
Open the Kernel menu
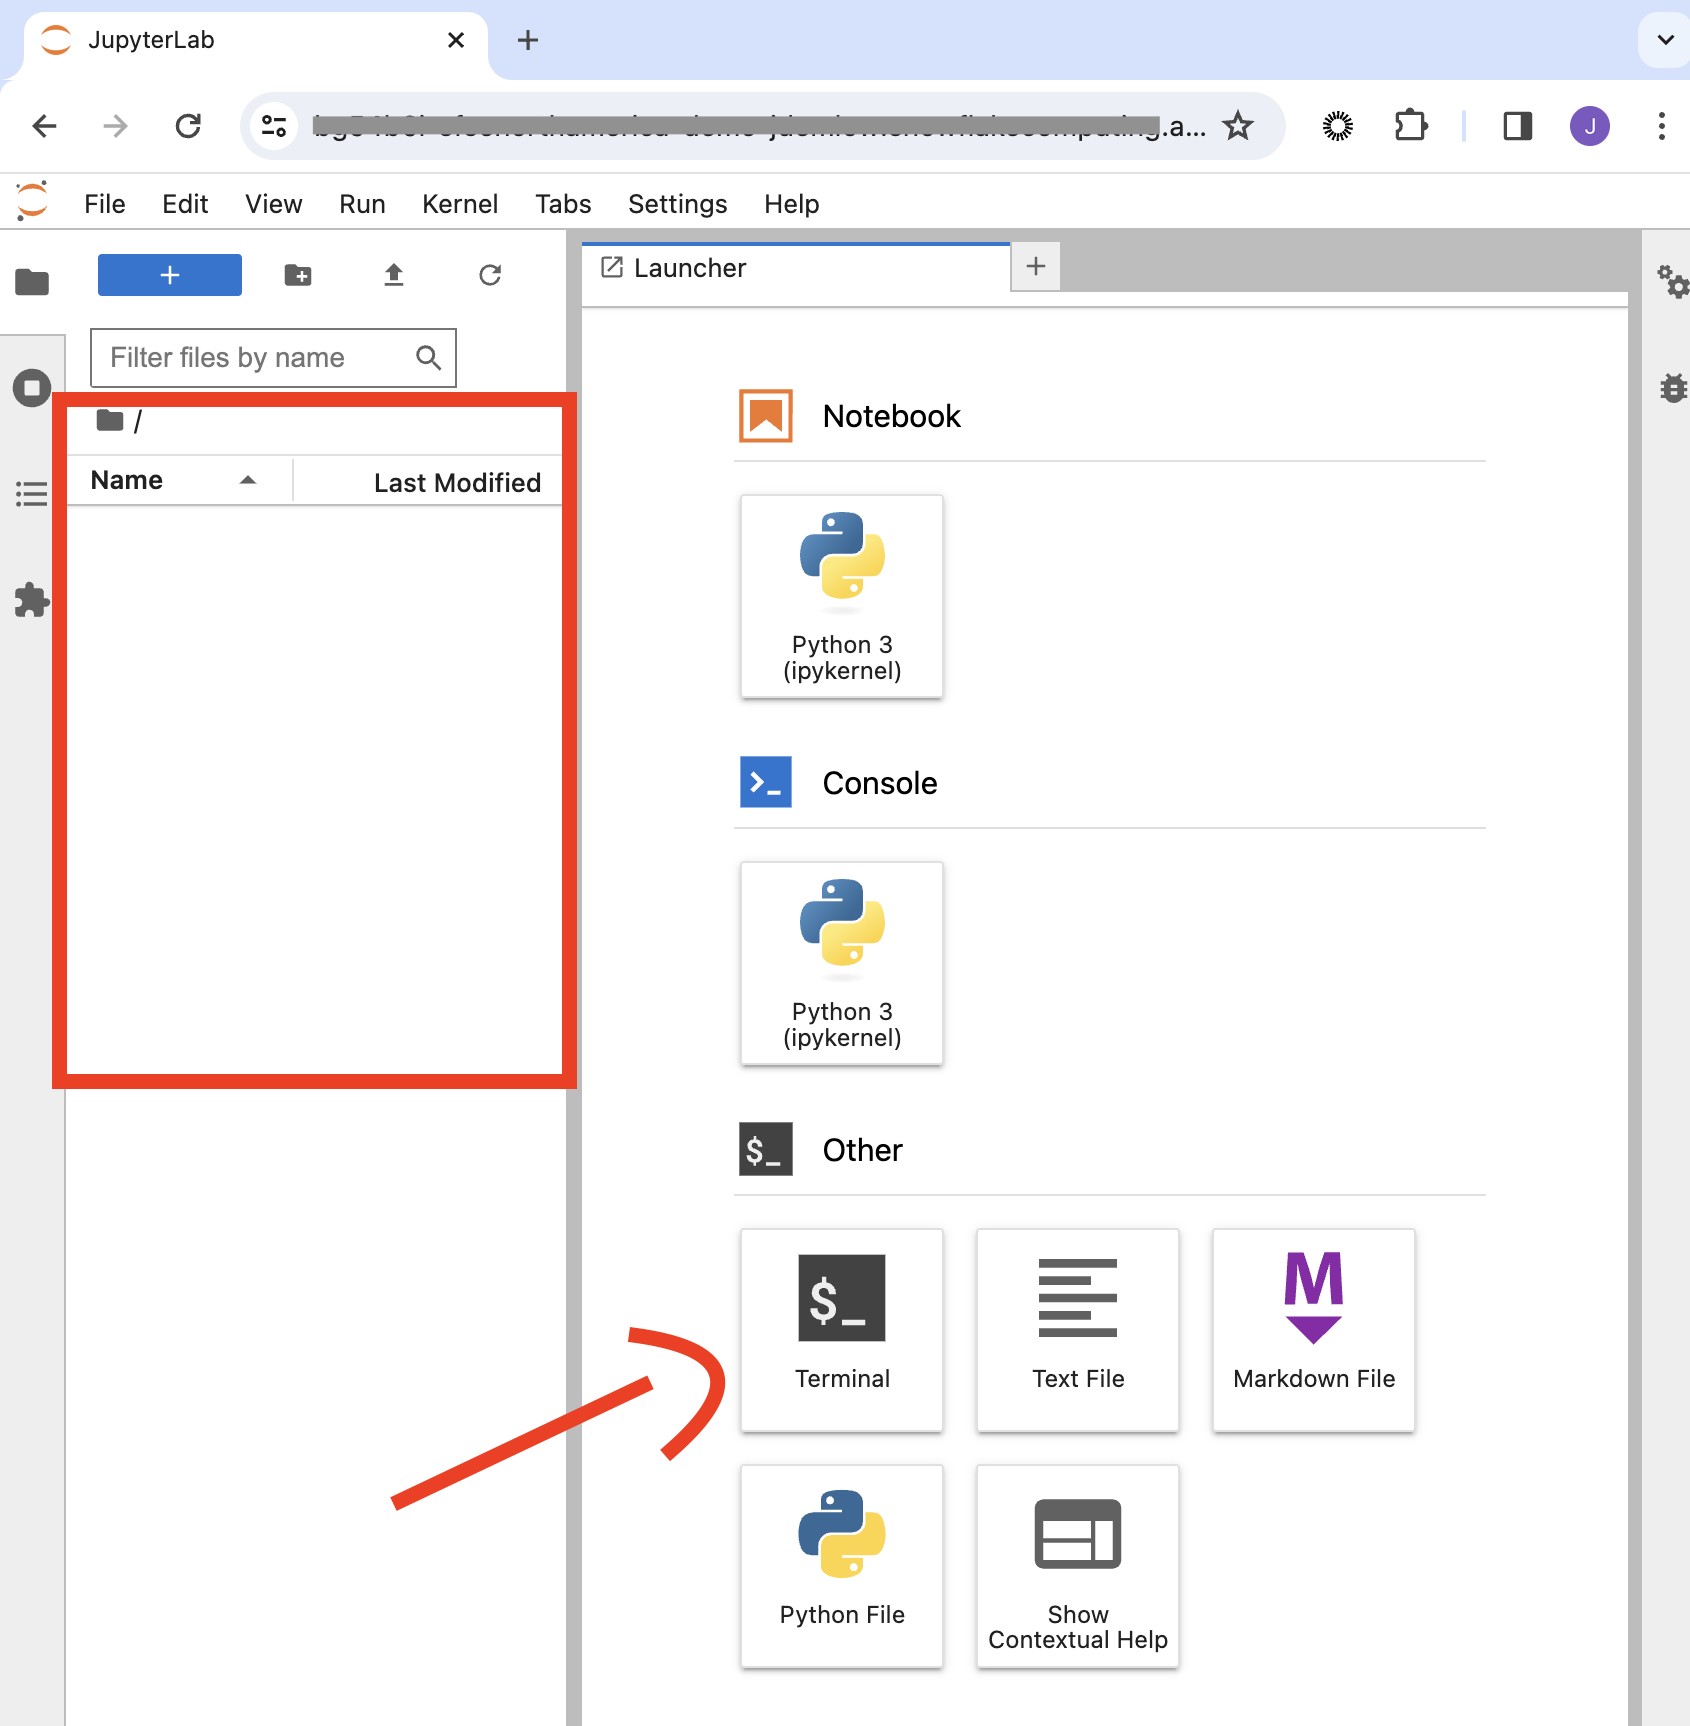tap(459, 204)
